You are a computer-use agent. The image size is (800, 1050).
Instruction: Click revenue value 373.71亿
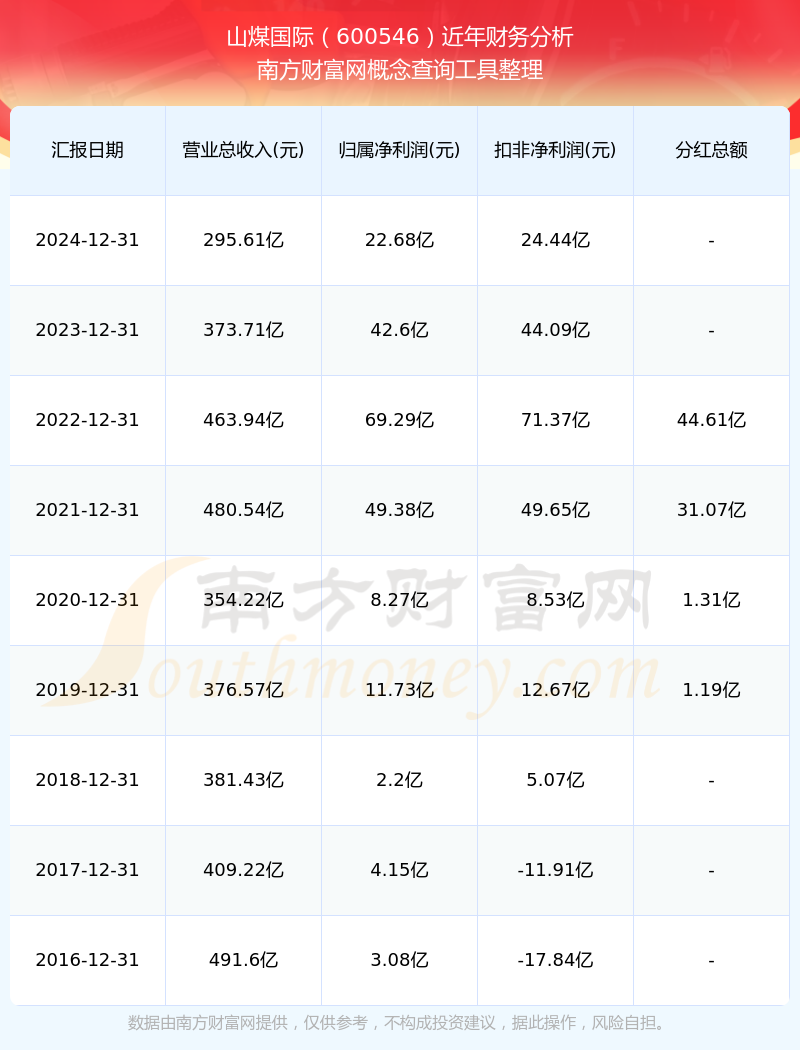pos(244,330)
